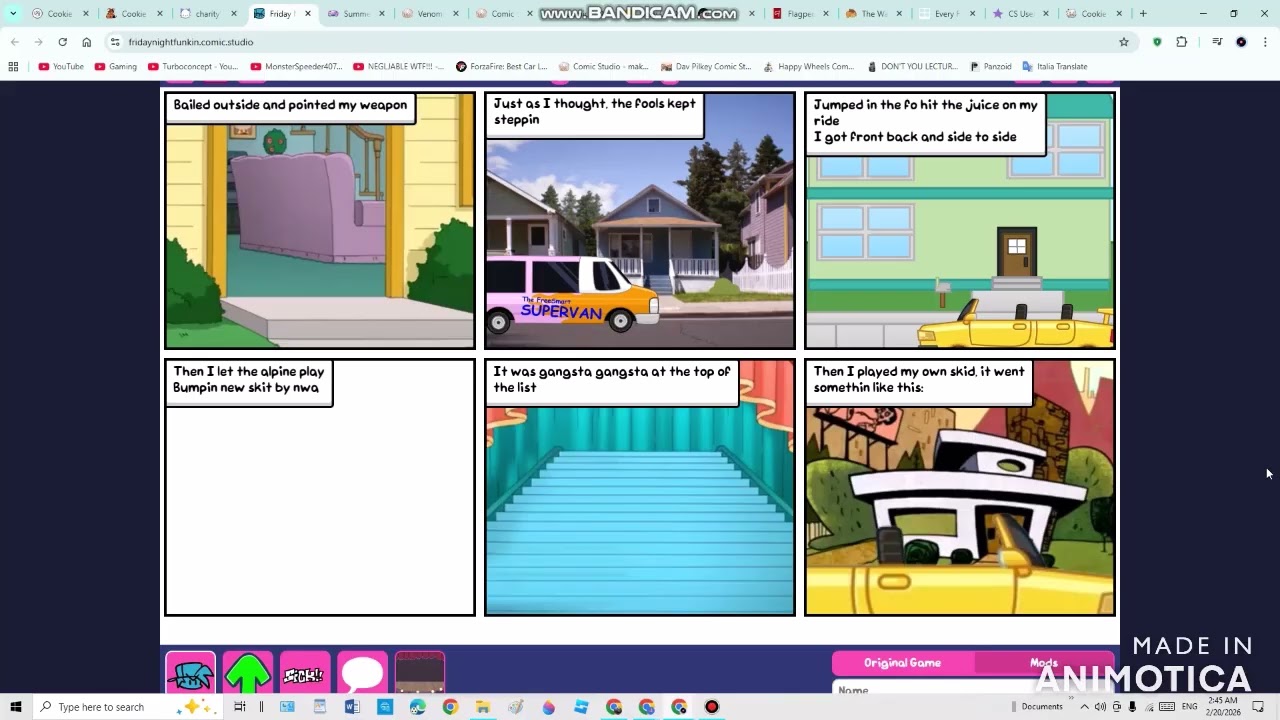This screenshot has width=1280, height=720.
Task: Open the 'gangsta gangsta' teal stairs panel
Action: tap(640, 488)
